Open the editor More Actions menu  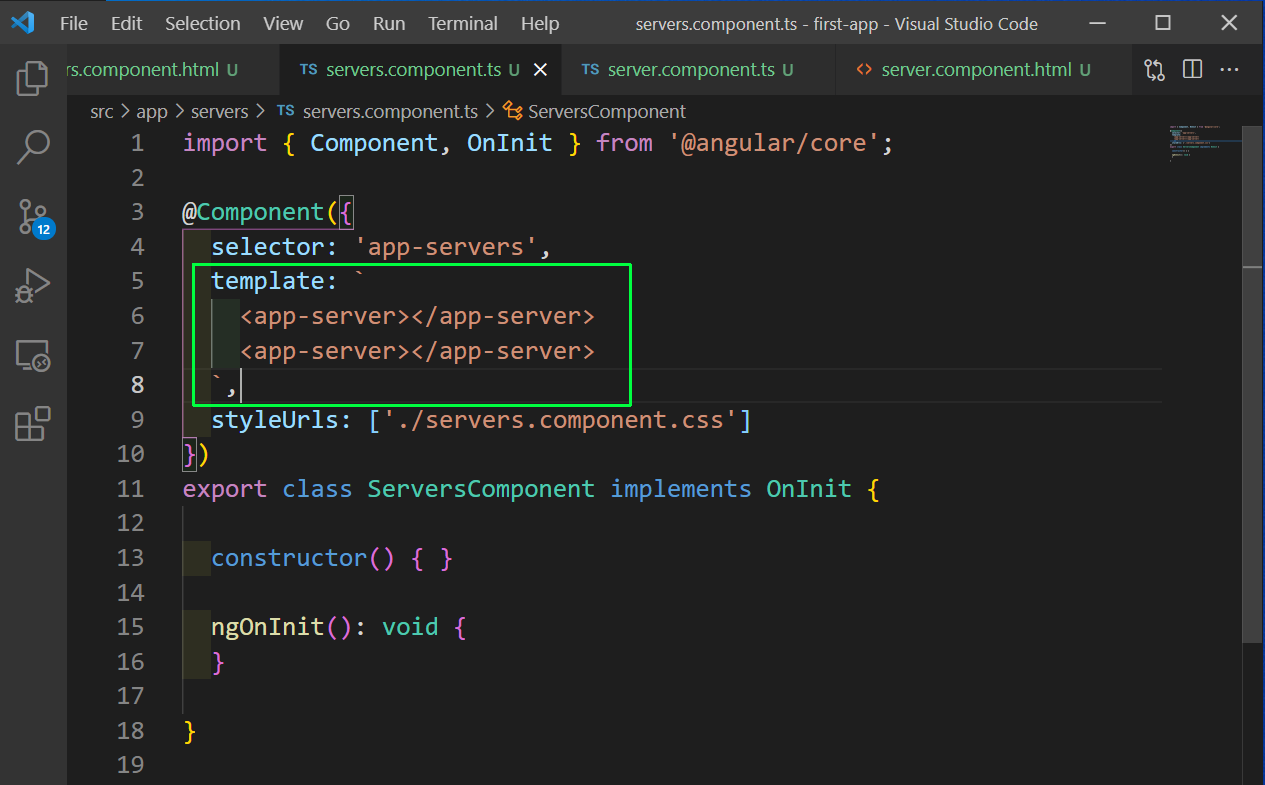click(x=1229, y=70)
